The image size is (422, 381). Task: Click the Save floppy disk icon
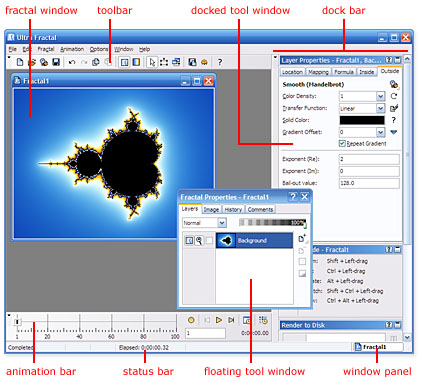tap(56, 62)
